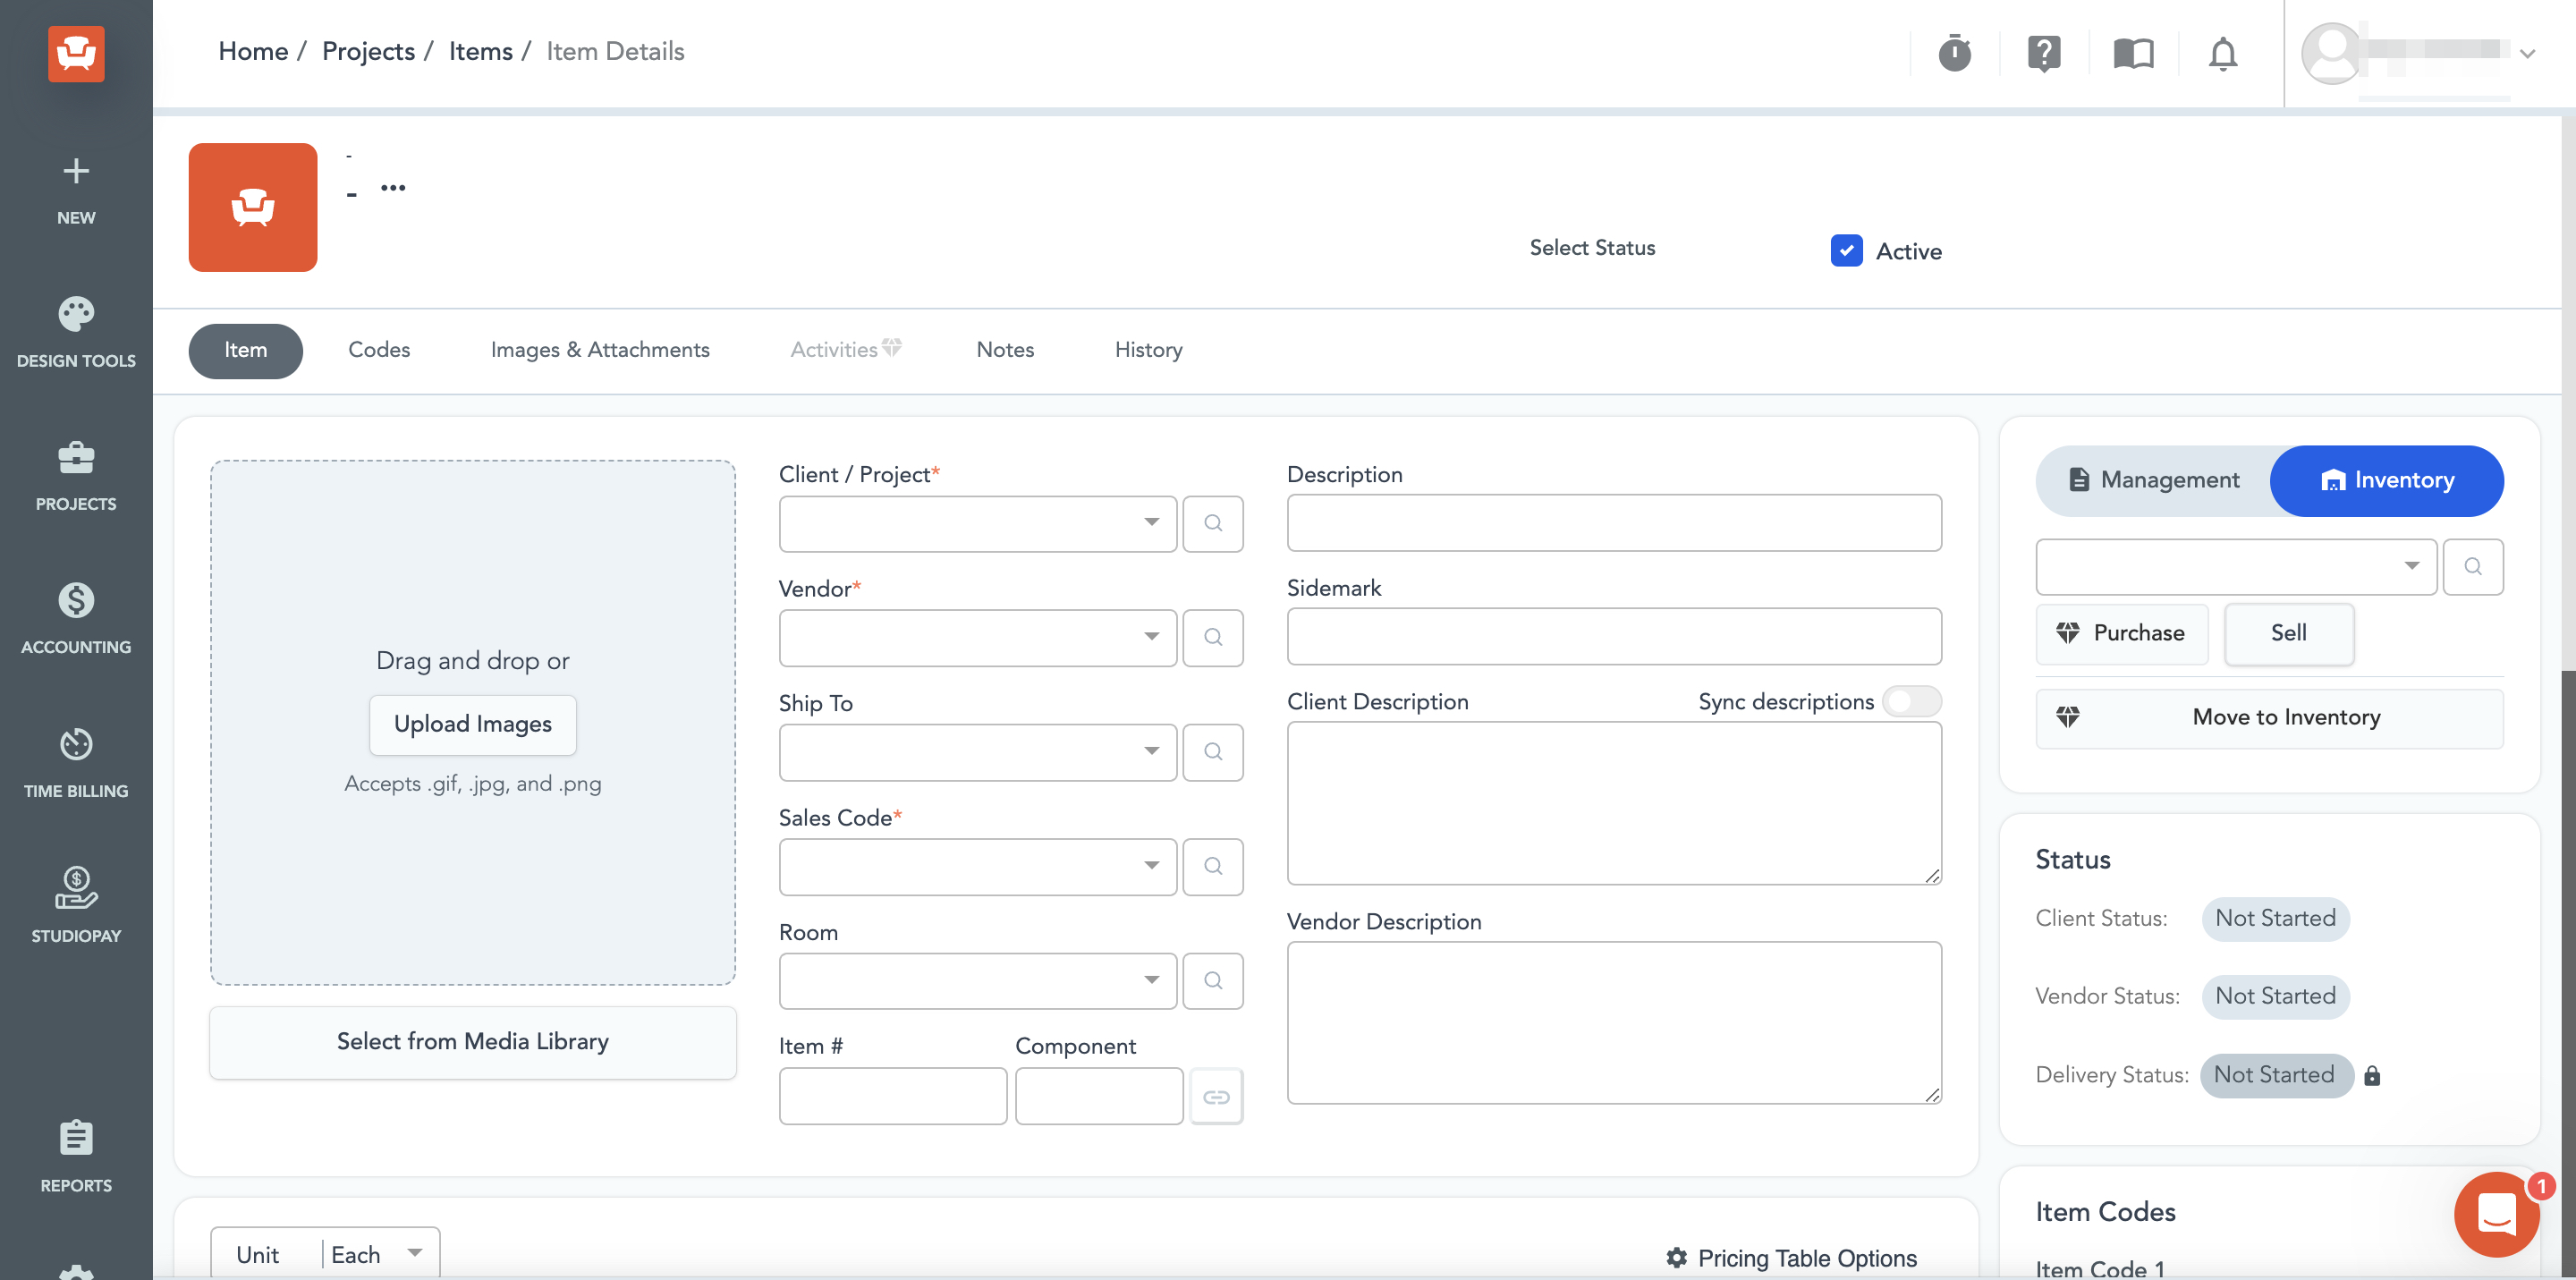Open Reports clipboard icon
Image resolution: width=2576 pixels, height=1280 pixels.
point(76,1137)
